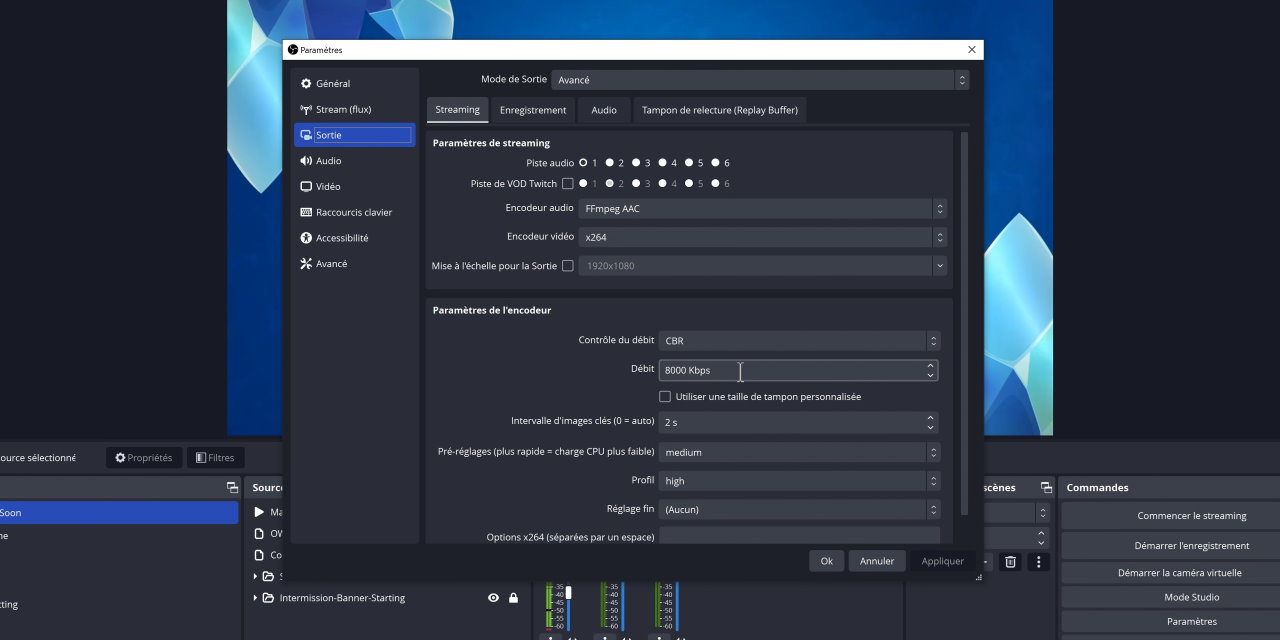
Task: Check Utiliser une taille de tampon personnalisée
Action: coord(665,397)
